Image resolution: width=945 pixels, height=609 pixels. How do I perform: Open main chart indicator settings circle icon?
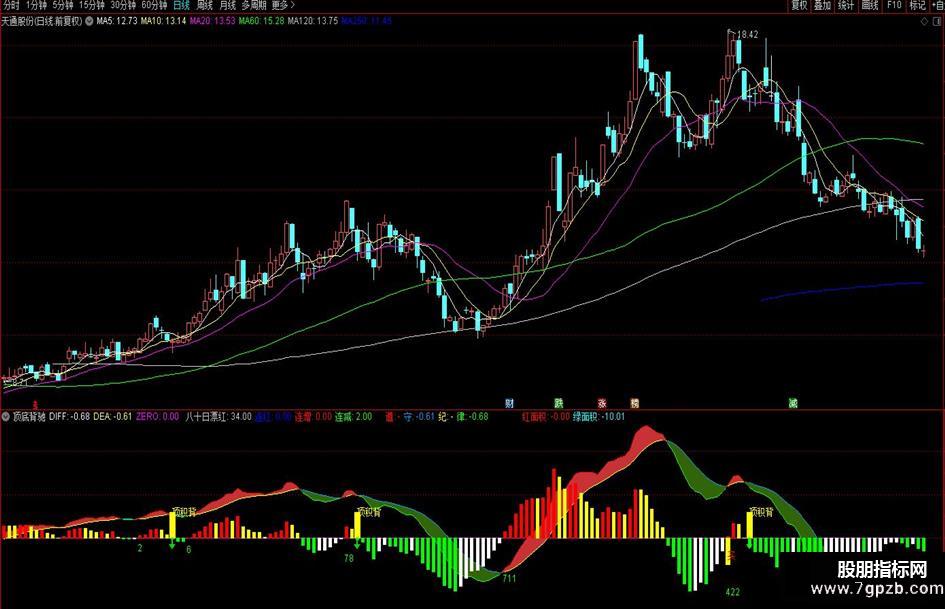[89, 21]
